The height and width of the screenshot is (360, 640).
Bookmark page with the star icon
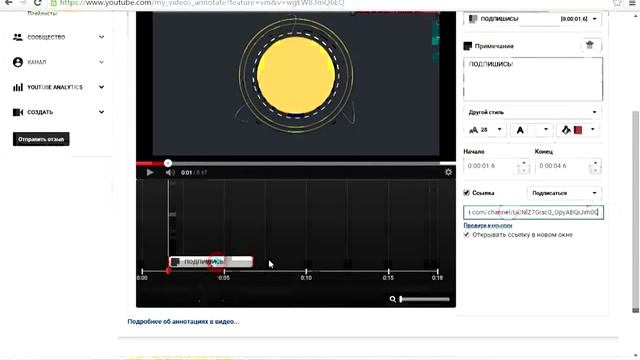[x=617, y=3]
